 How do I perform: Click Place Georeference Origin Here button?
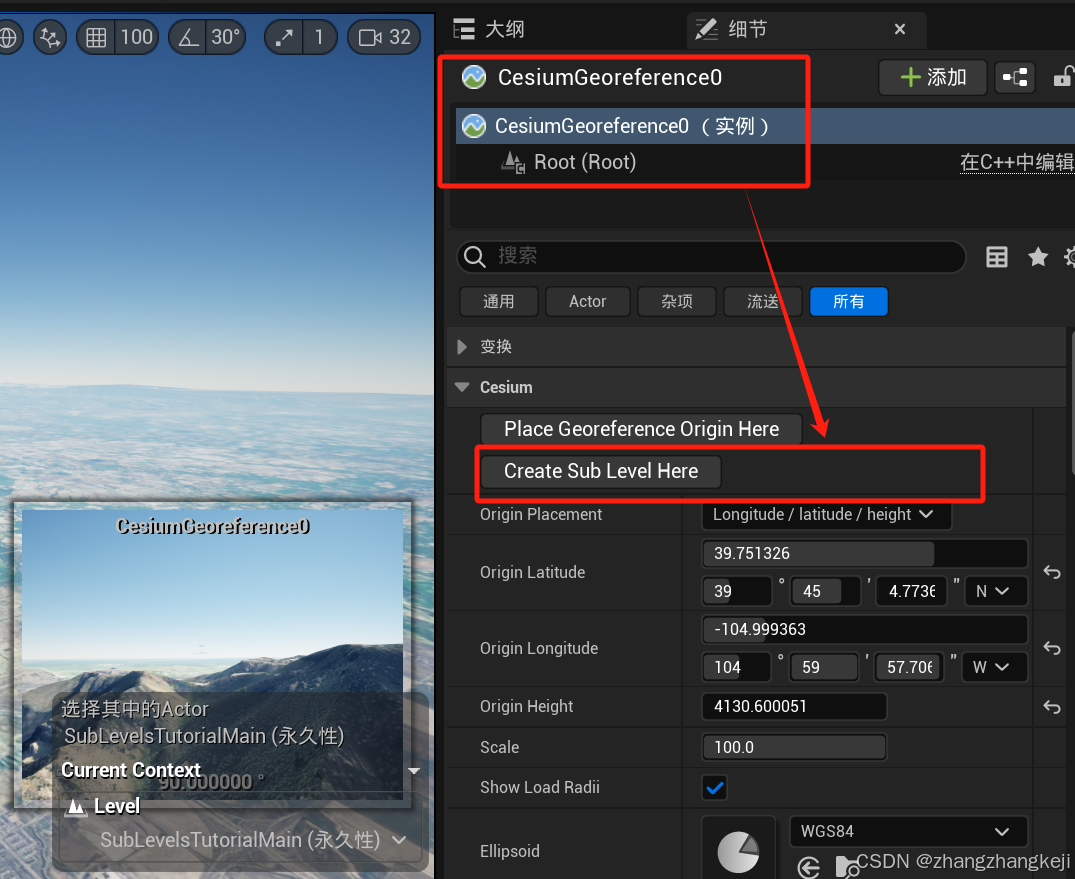click(641, 429)
